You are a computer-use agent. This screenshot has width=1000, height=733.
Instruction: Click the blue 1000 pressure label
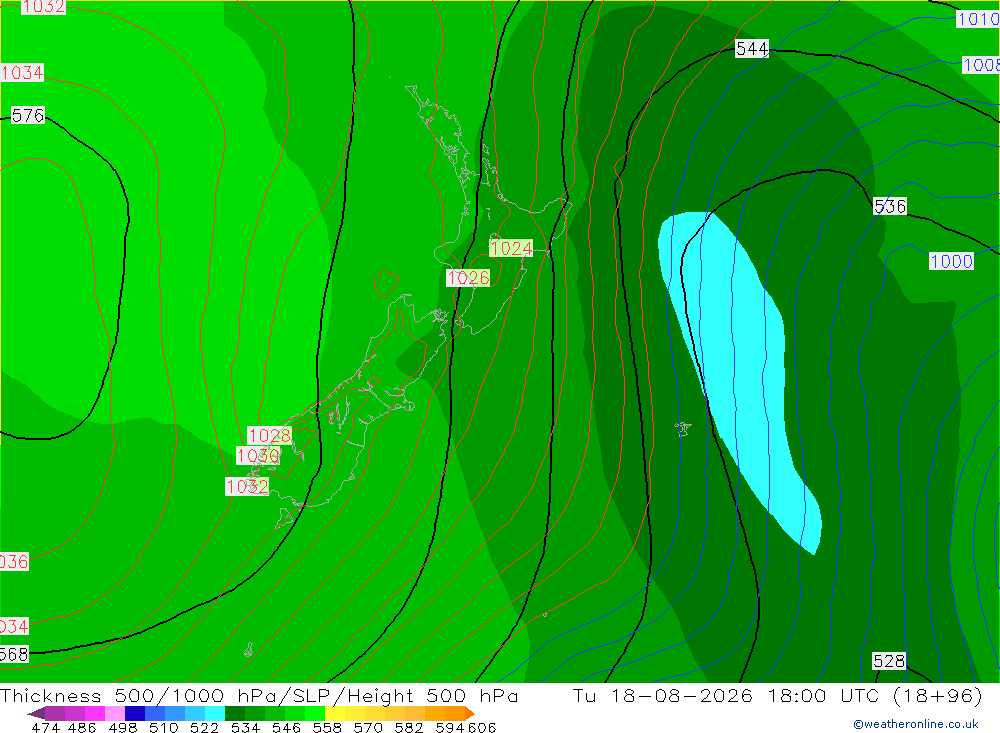coord(951,262)
